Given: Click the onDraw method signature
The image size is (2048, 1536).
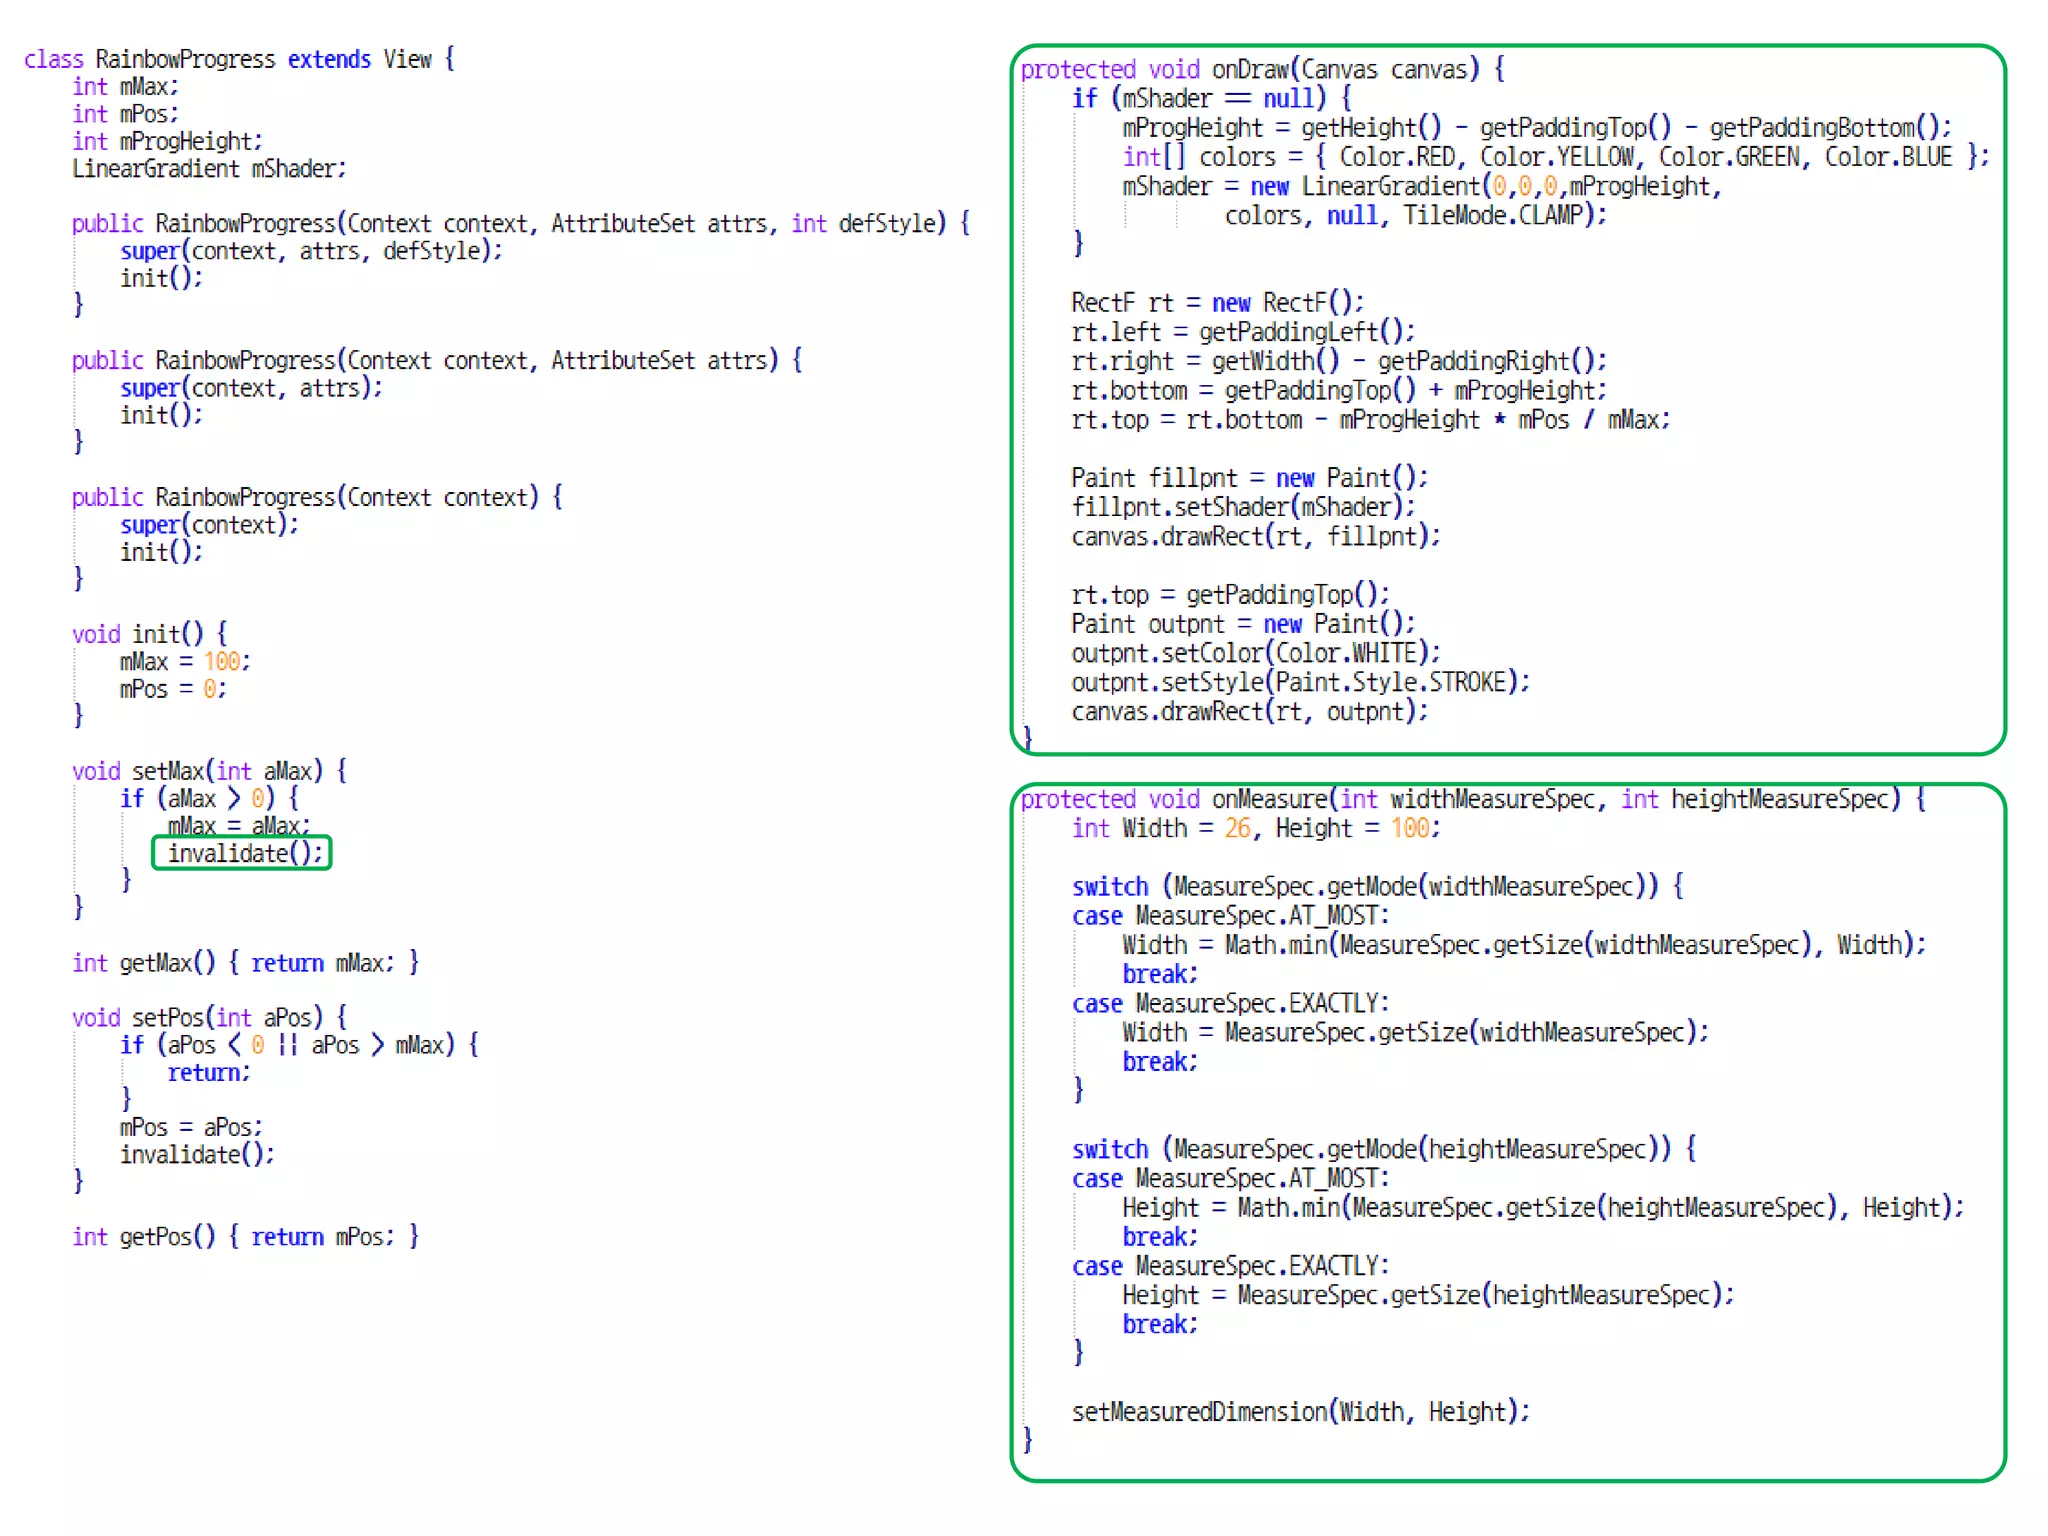Looking at the screenshot, I should (1261, 69).
